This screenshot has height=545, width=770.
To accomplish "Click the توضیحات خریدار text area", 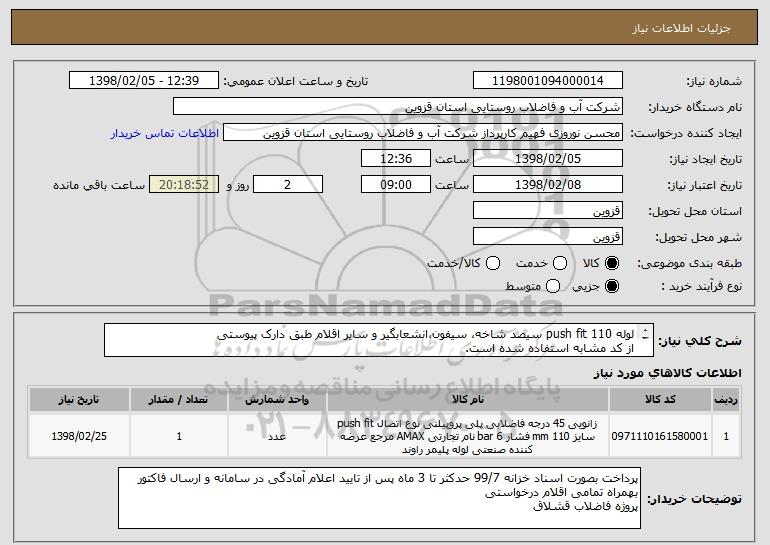I will point(379,498).
